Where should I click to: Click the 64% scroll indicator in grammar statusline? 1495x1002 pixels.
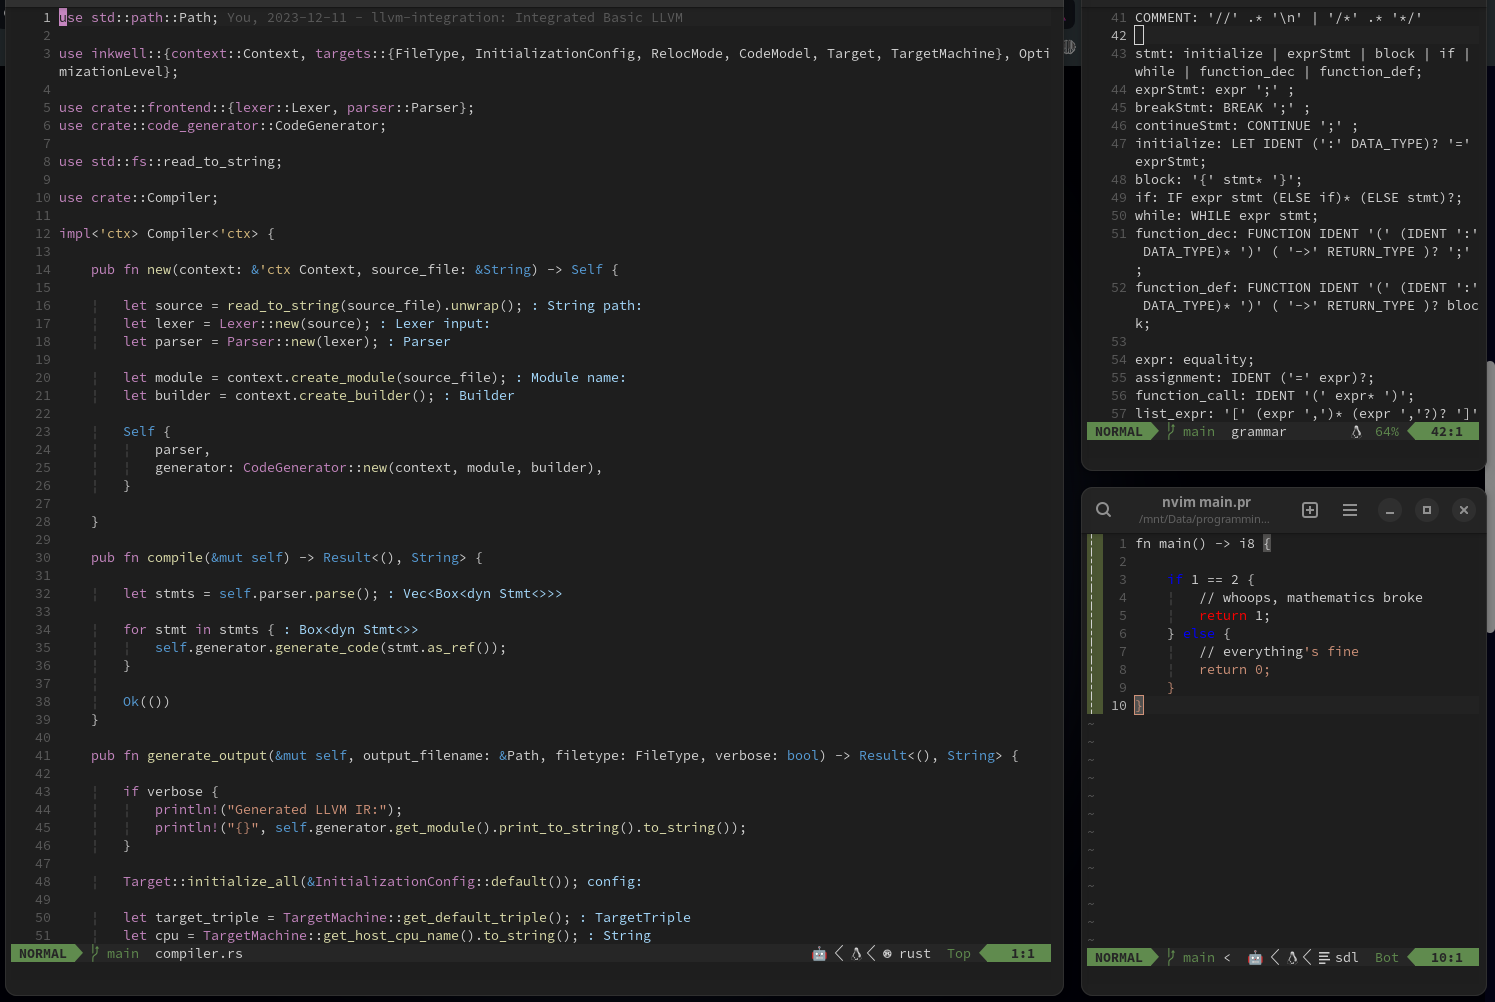[x=1387, y=432]
